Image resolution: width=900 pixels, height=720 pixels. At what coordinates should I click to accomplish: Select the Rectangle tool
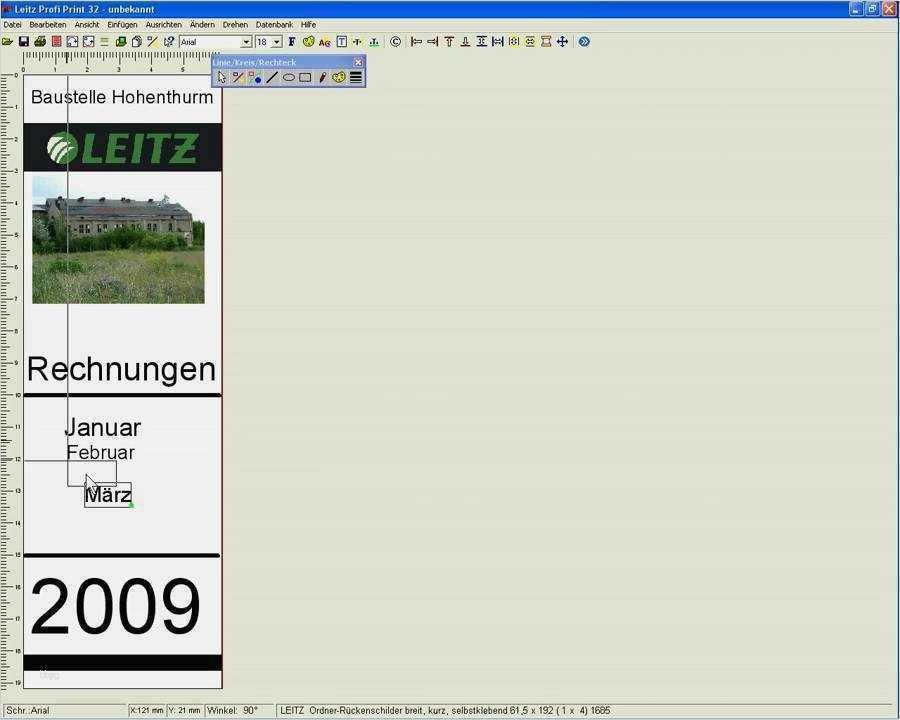click(x=305, y=77)
